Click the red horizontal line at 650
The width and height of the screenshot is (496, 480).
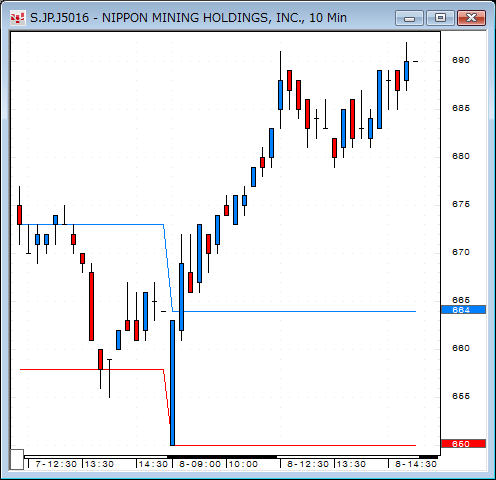pyautogui.click(x=295, y=445)
